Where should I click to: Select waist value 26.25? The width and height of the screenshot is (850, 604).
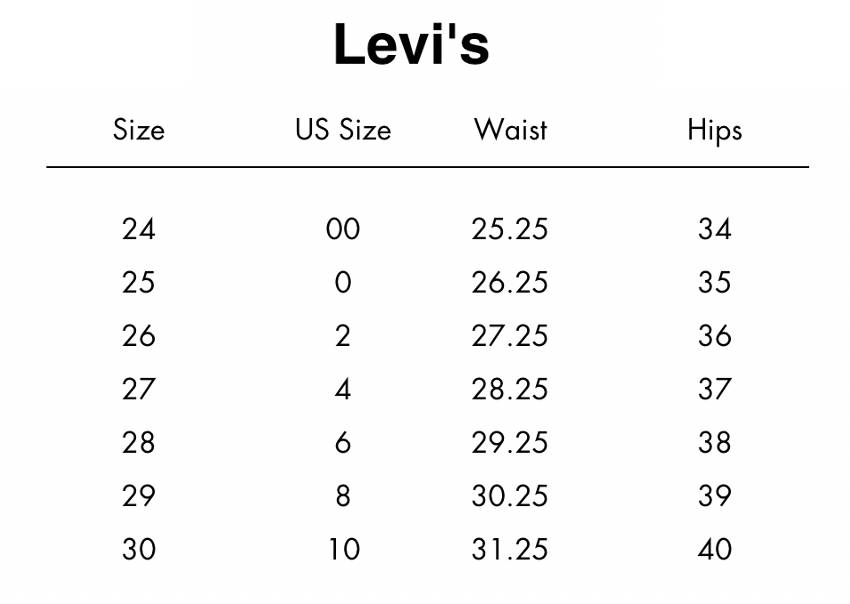(510, 282)
